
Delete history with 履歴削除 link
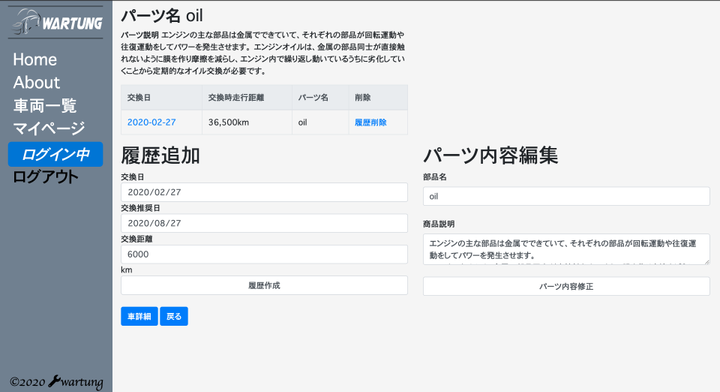click(x=371, y=123)
